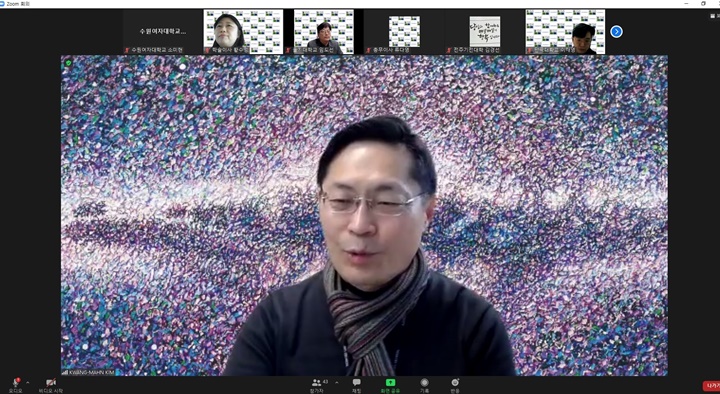Unmute the microphone audio button

16,383
